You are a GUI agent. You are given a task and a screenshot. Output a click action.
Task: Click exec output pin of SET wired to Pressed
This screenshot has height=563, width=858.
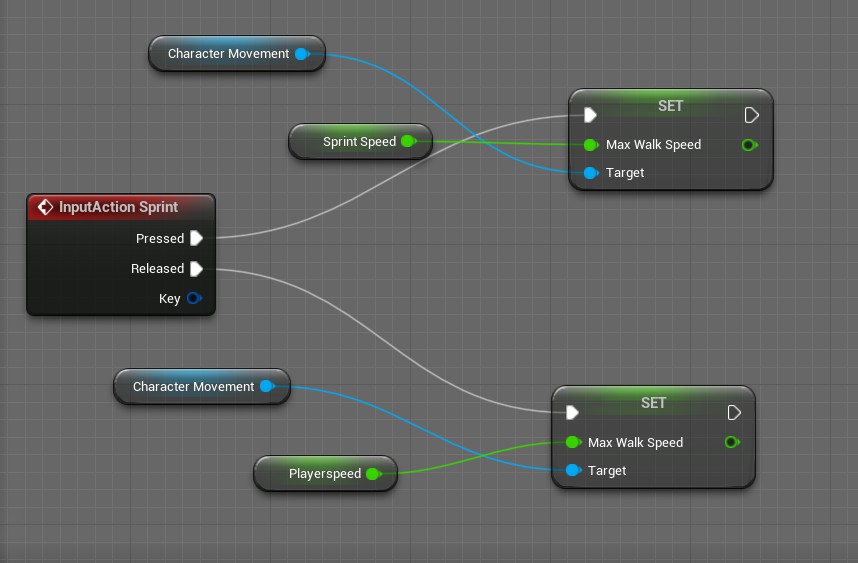click(751, 115)
